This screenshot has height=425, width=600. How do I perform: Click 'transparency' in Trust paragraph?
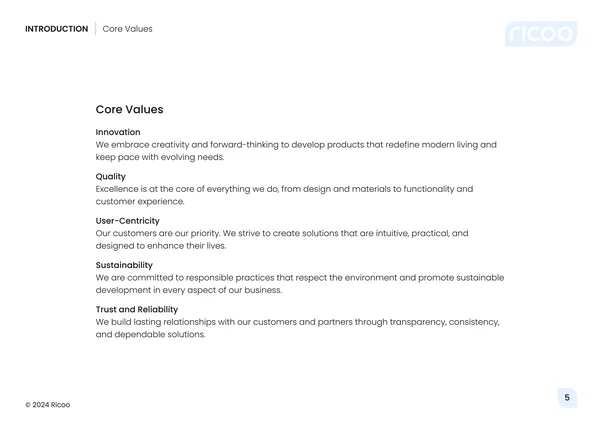point(418,322)
